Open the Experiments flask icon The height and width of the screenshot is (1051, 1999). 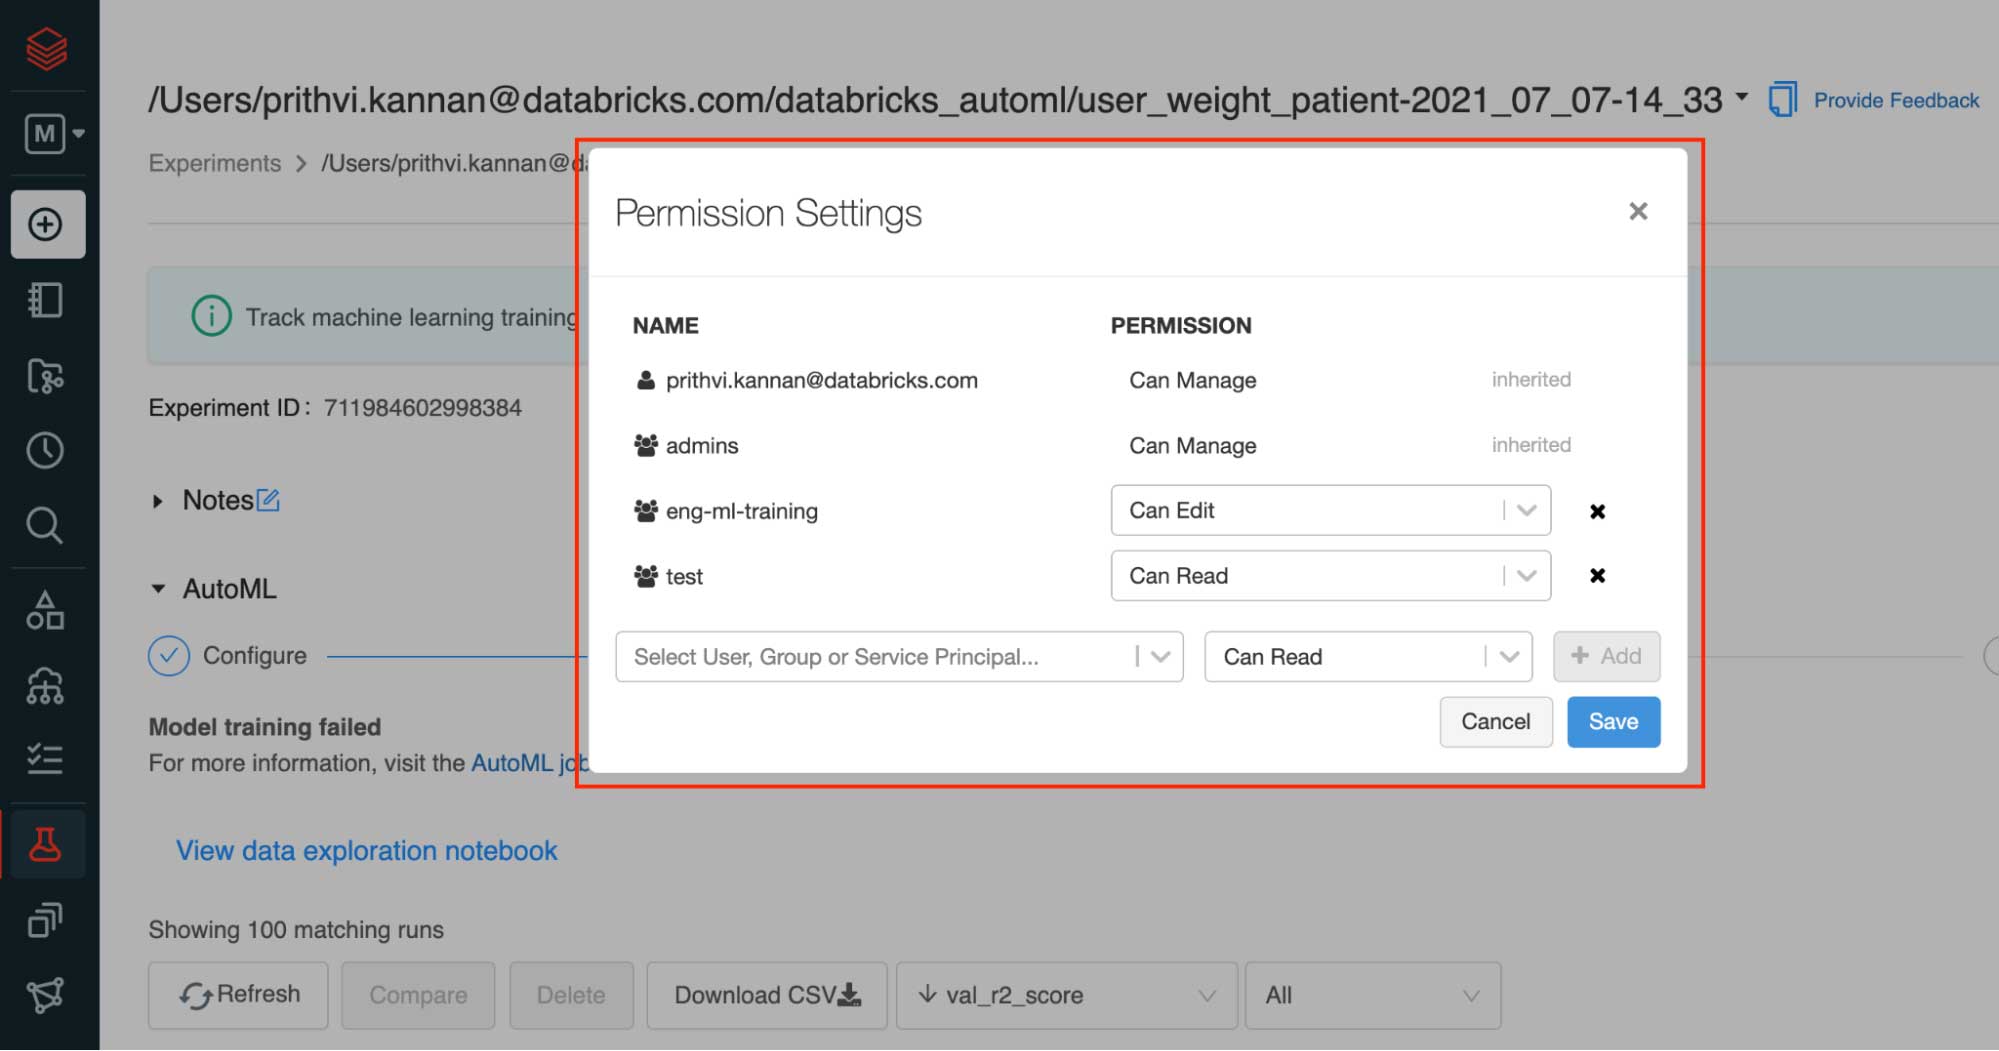coord(46,845)
